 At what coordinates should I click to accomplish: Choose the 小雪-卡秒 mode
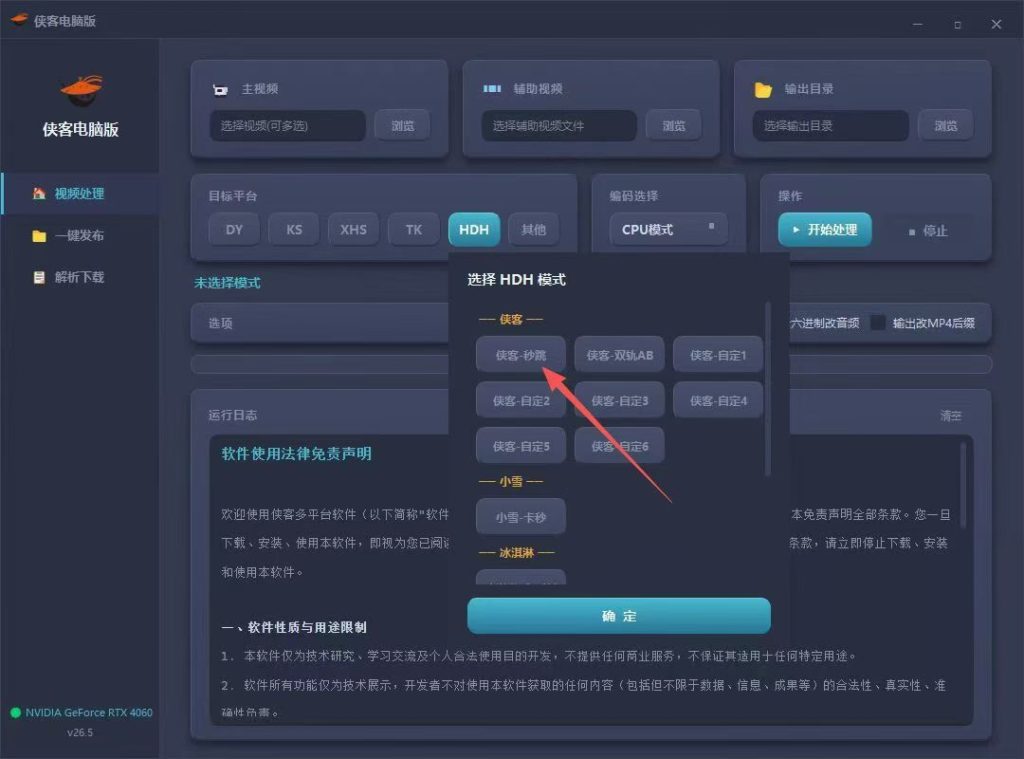[x=520, y=517]
